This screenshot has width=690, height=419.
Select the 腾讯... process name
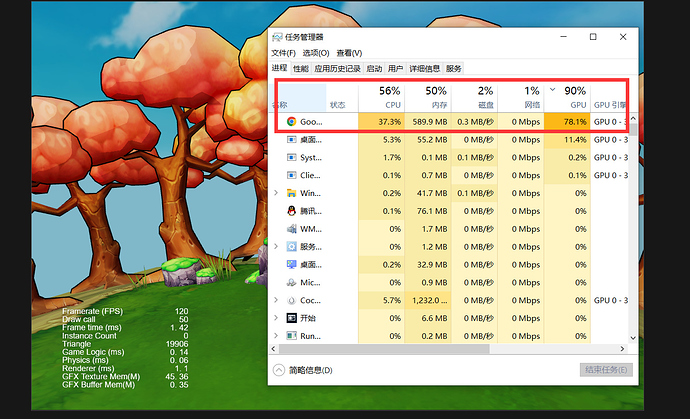click(311, 211)
